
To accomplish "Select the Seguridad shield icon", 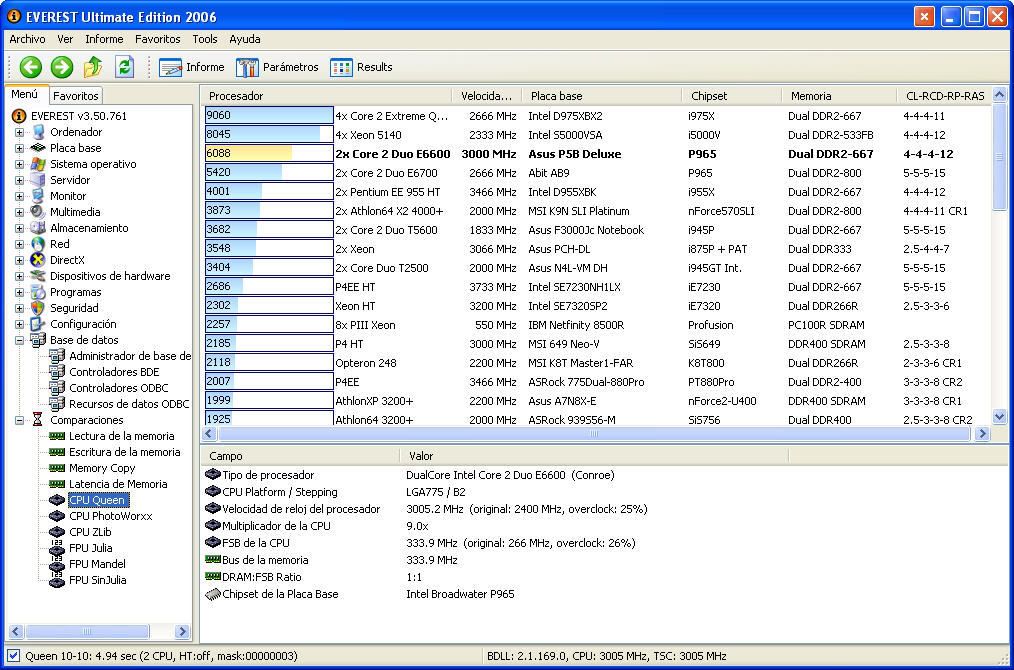I will click(38, 308).
